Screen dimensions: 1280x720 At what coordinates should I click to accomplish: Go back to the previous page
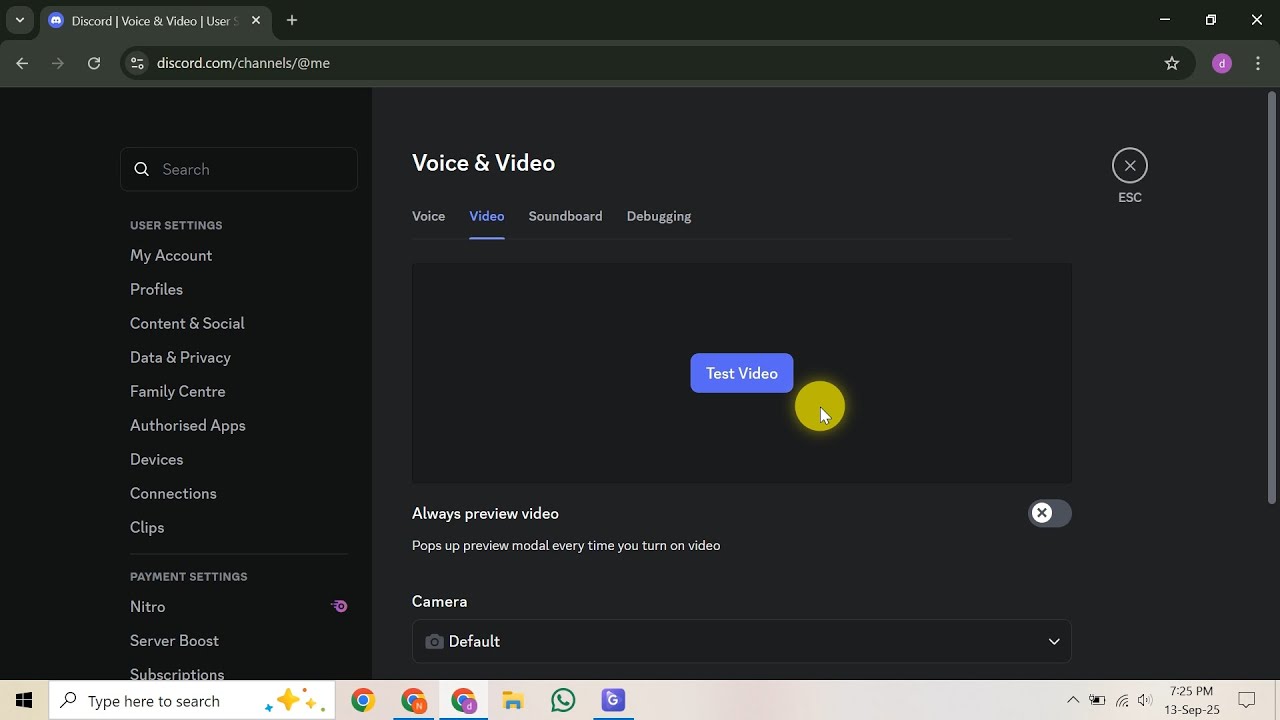(x=22, y=63)
